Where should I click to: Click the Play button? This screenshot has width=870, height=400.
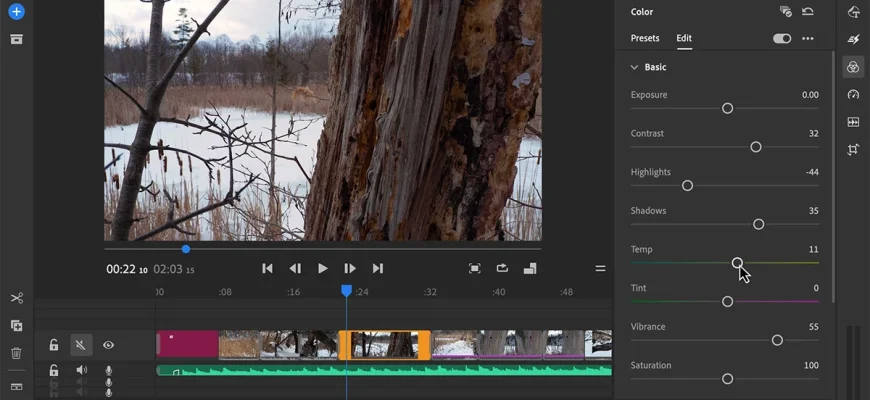click(x=322, y=269)
